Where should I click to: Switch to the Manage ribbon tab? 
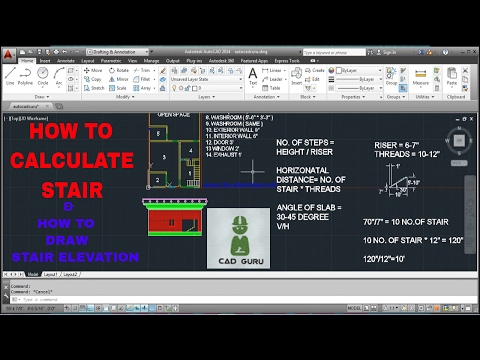coord(151,61)
